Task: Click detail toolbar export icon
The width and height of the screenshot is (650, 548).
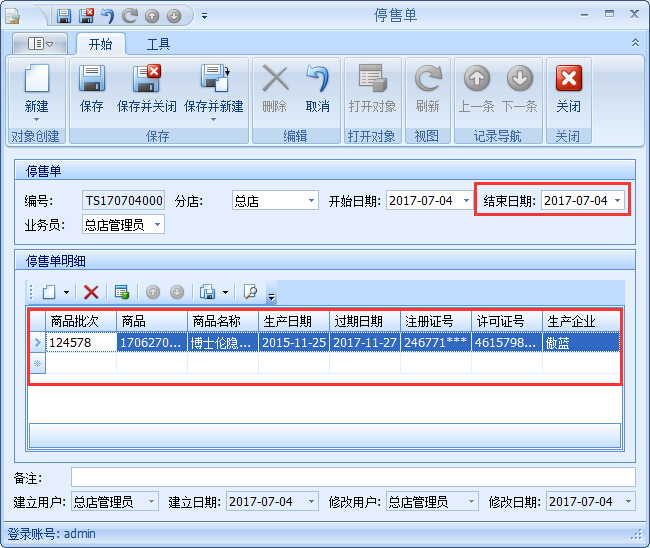Action: (x=208, y=292)
